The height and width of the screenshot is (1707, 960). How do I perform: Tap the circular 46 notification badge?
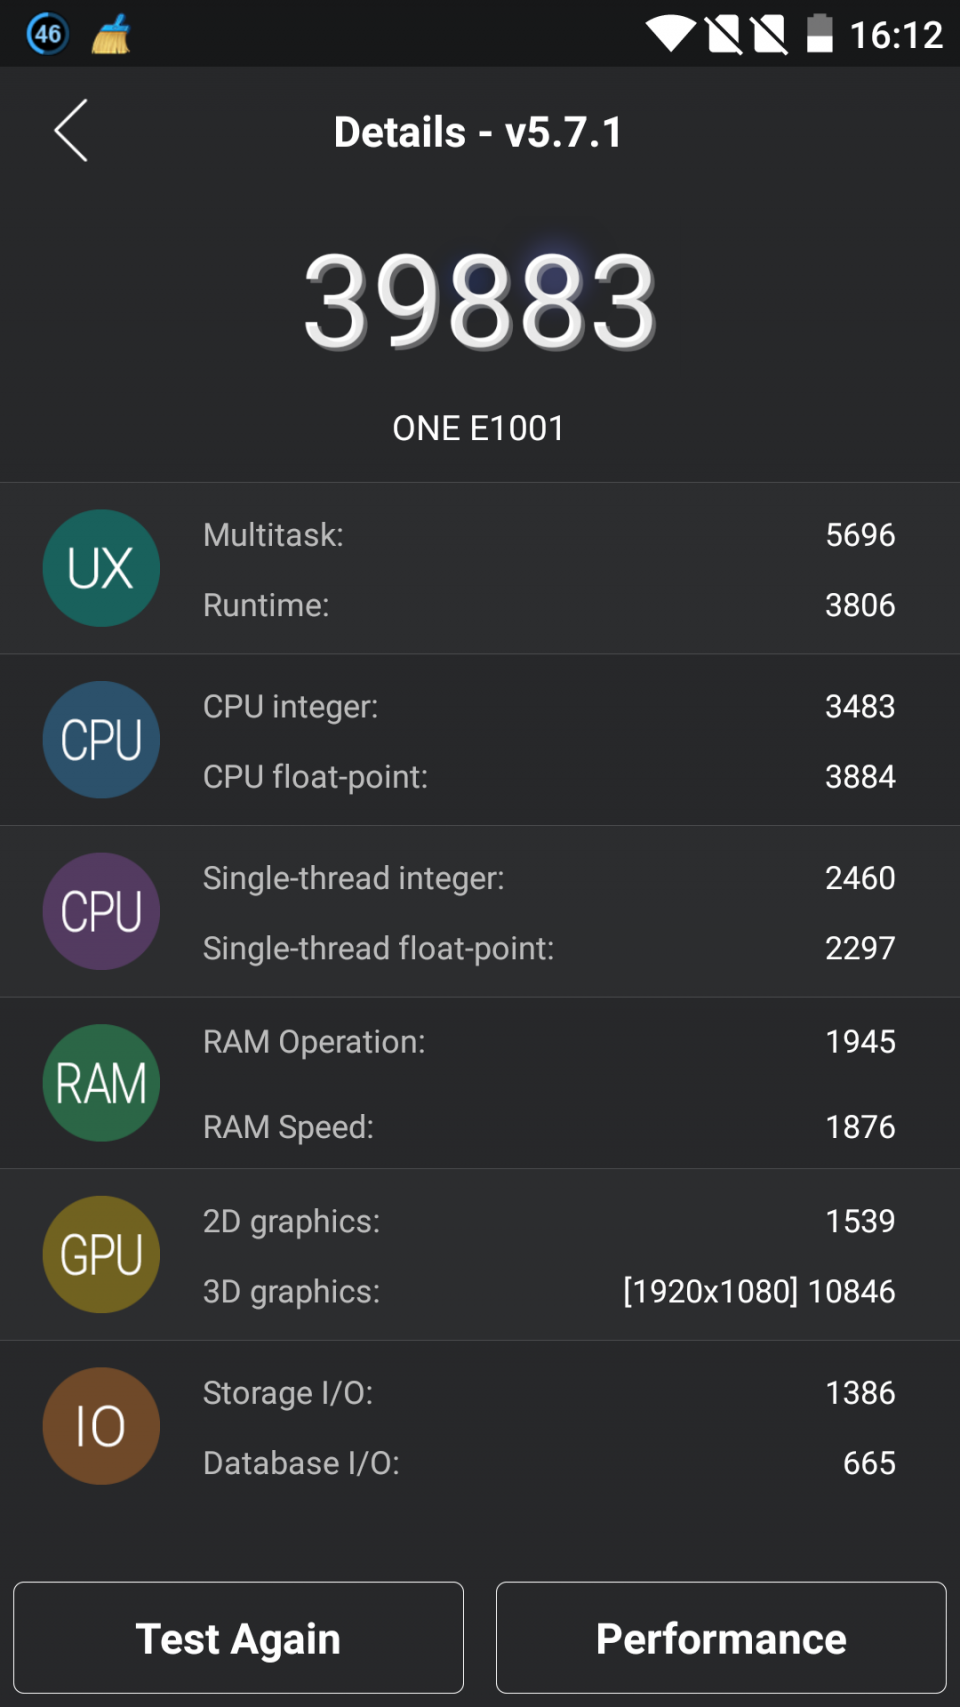(46, 33)
